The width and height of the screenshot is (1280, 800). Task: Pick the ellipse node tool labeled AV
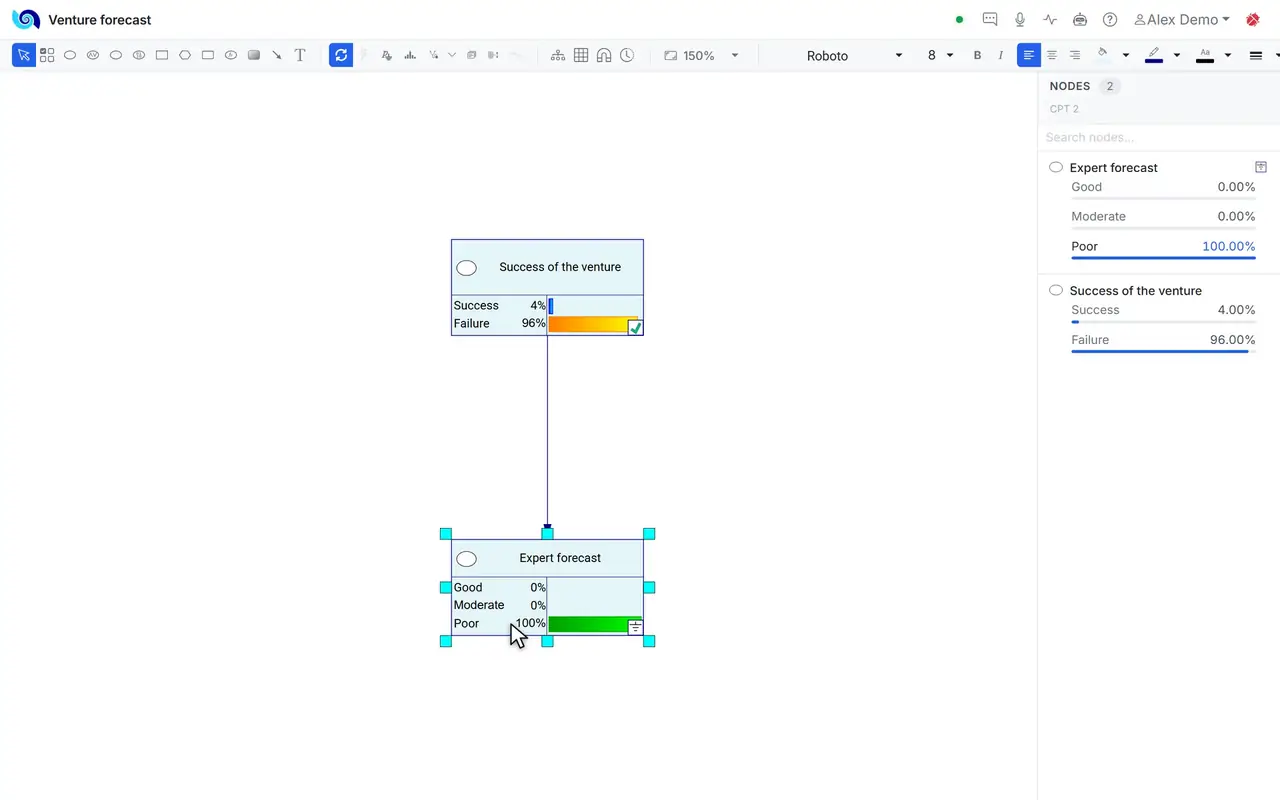point(93,55)
